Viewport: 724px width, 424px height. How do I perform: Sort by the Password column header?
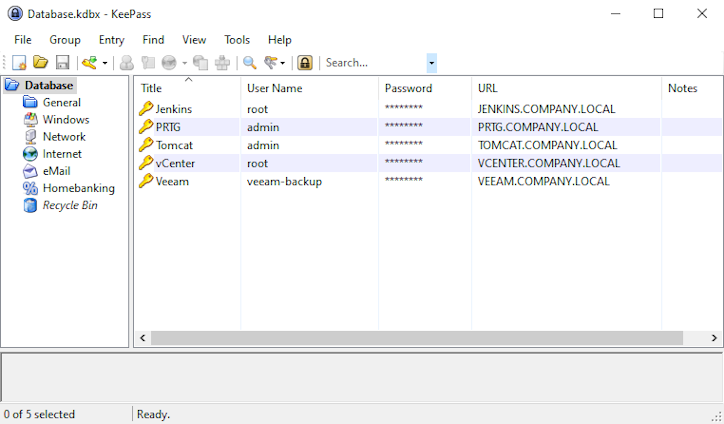(425, 88)
